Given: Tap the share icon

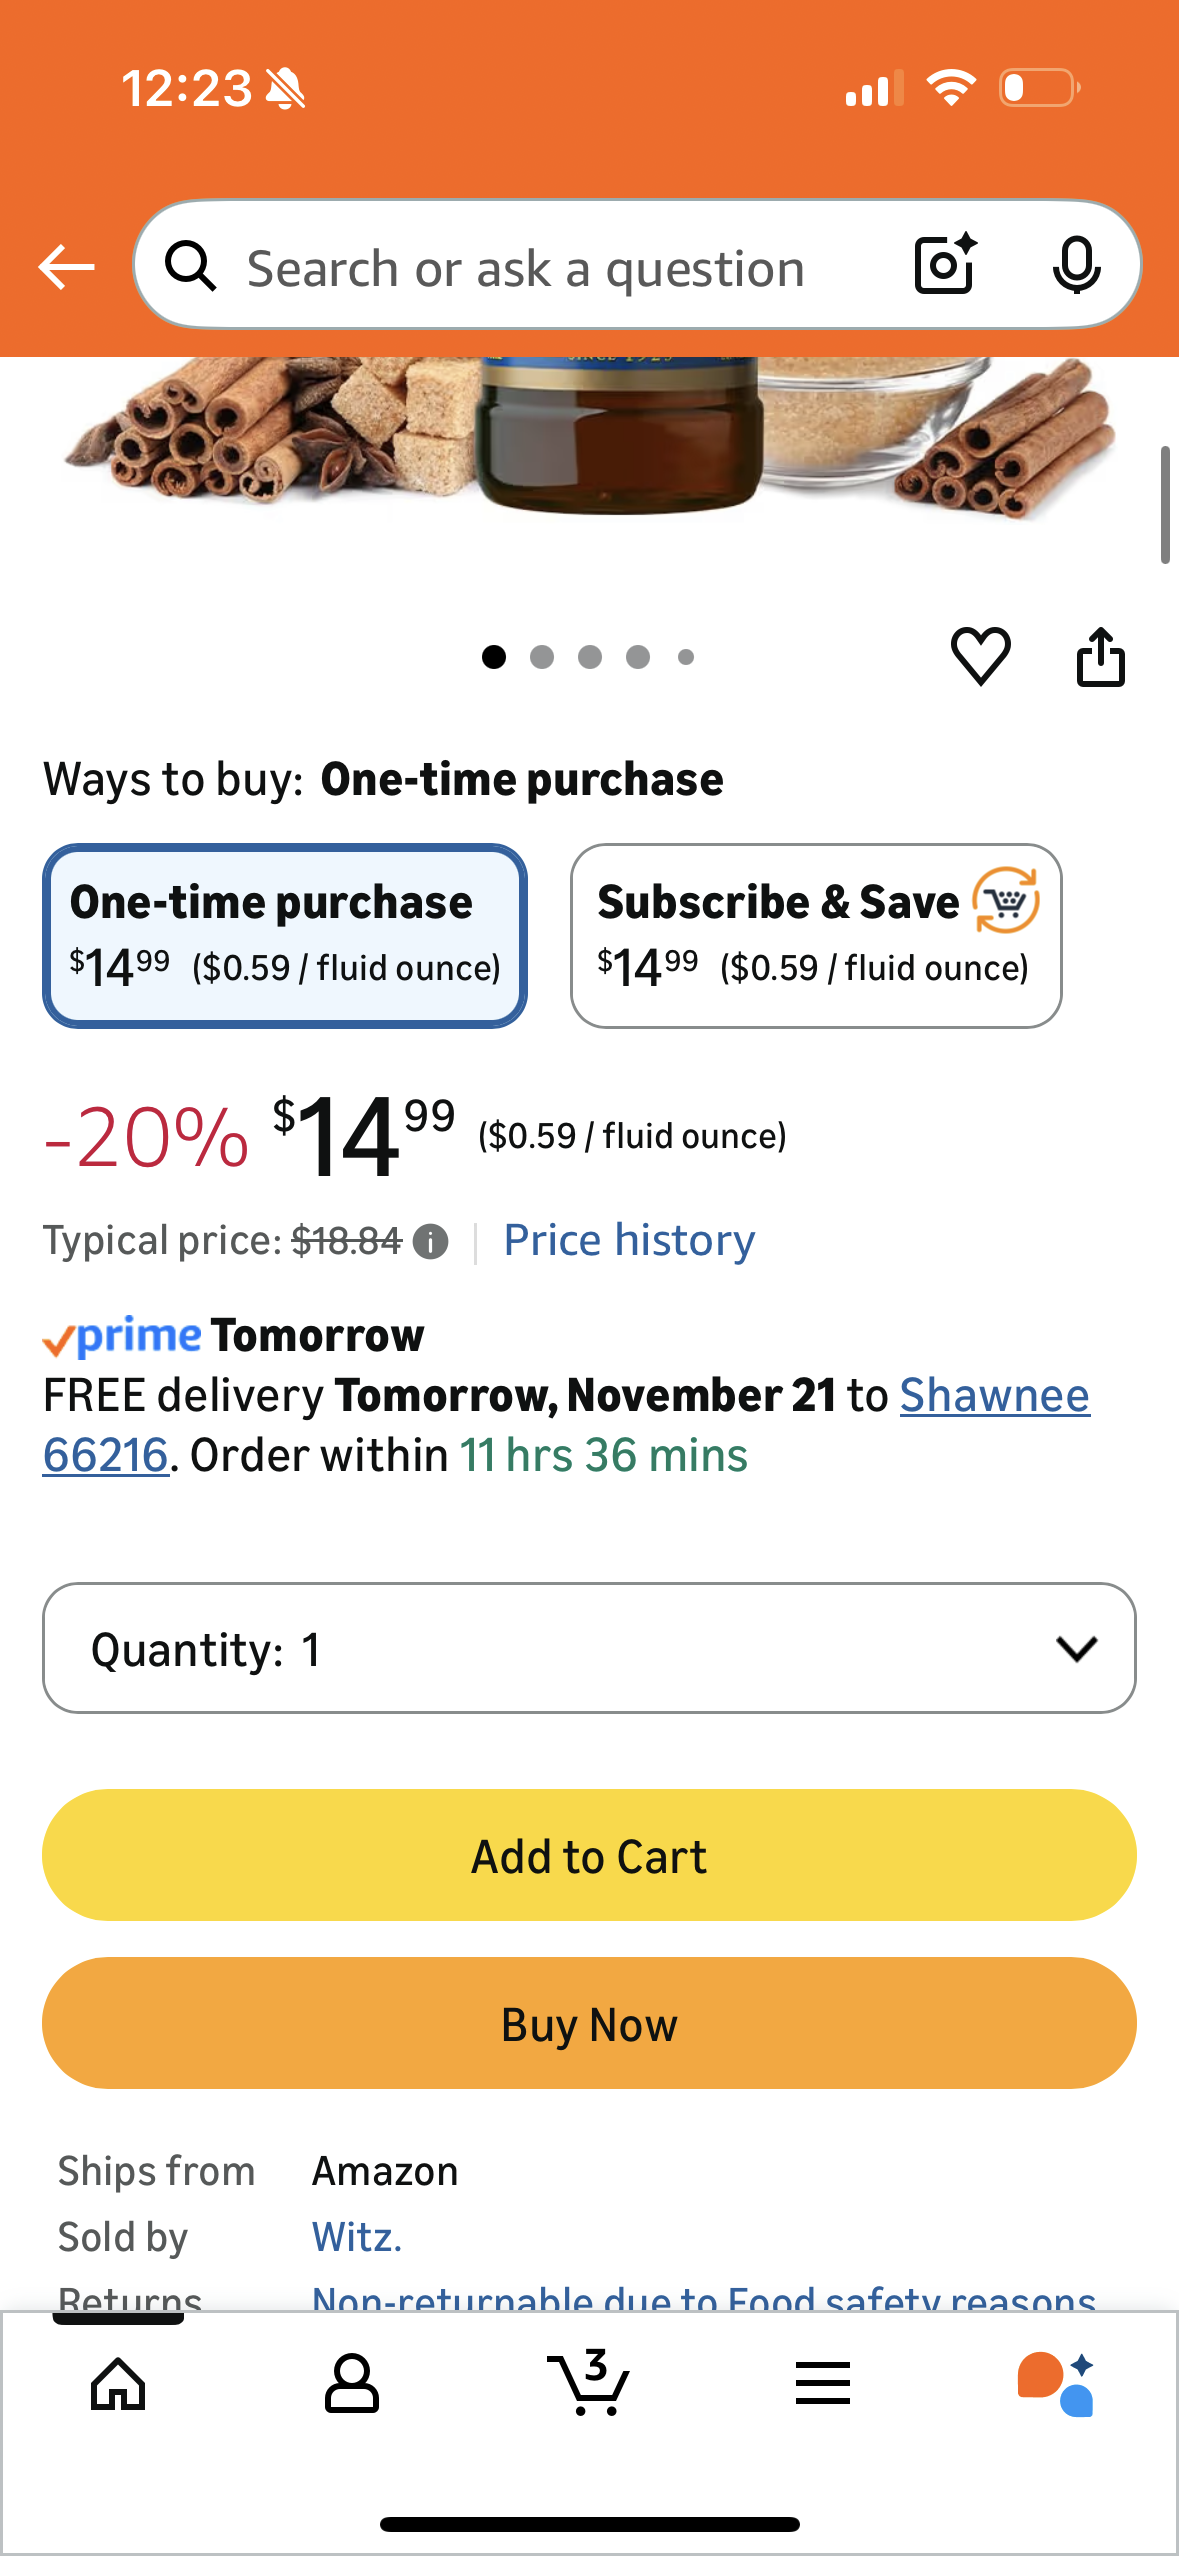Looking at the screenshot, I should click(x=1100, y=657).
